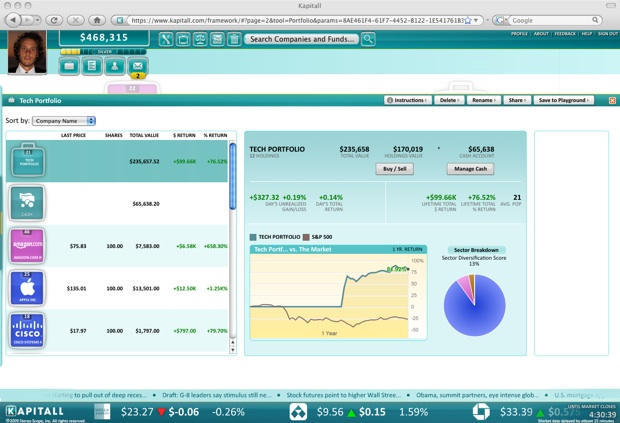Click the 1 YR. RETURN chart label
This screenshot has height=423, width=620.
(x=407, y=249)
